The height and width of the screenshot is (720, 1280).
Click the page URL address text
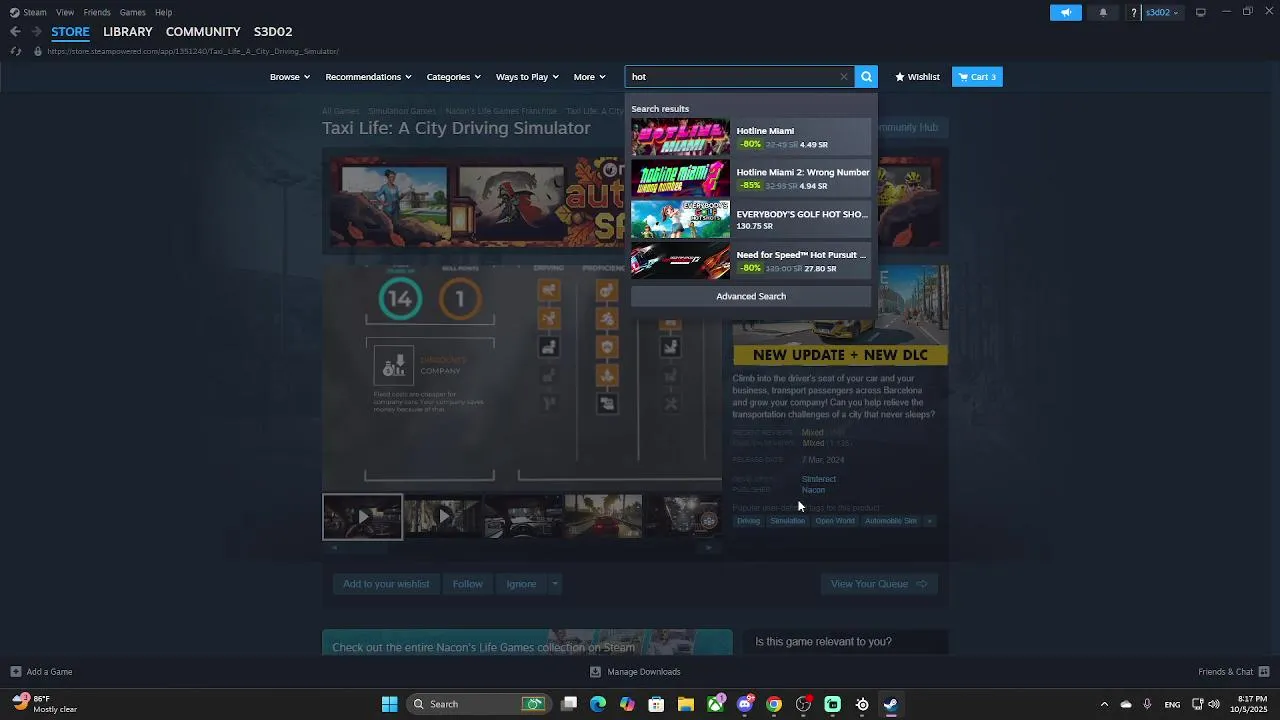tap(193, 51)
